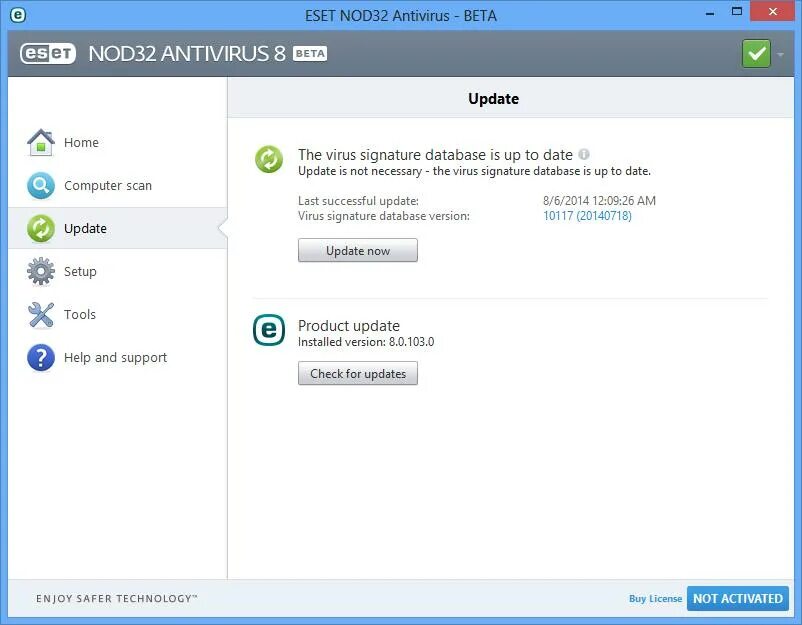Click the Tools wrench icon
The image size is (802, 625).
[41, 314]
